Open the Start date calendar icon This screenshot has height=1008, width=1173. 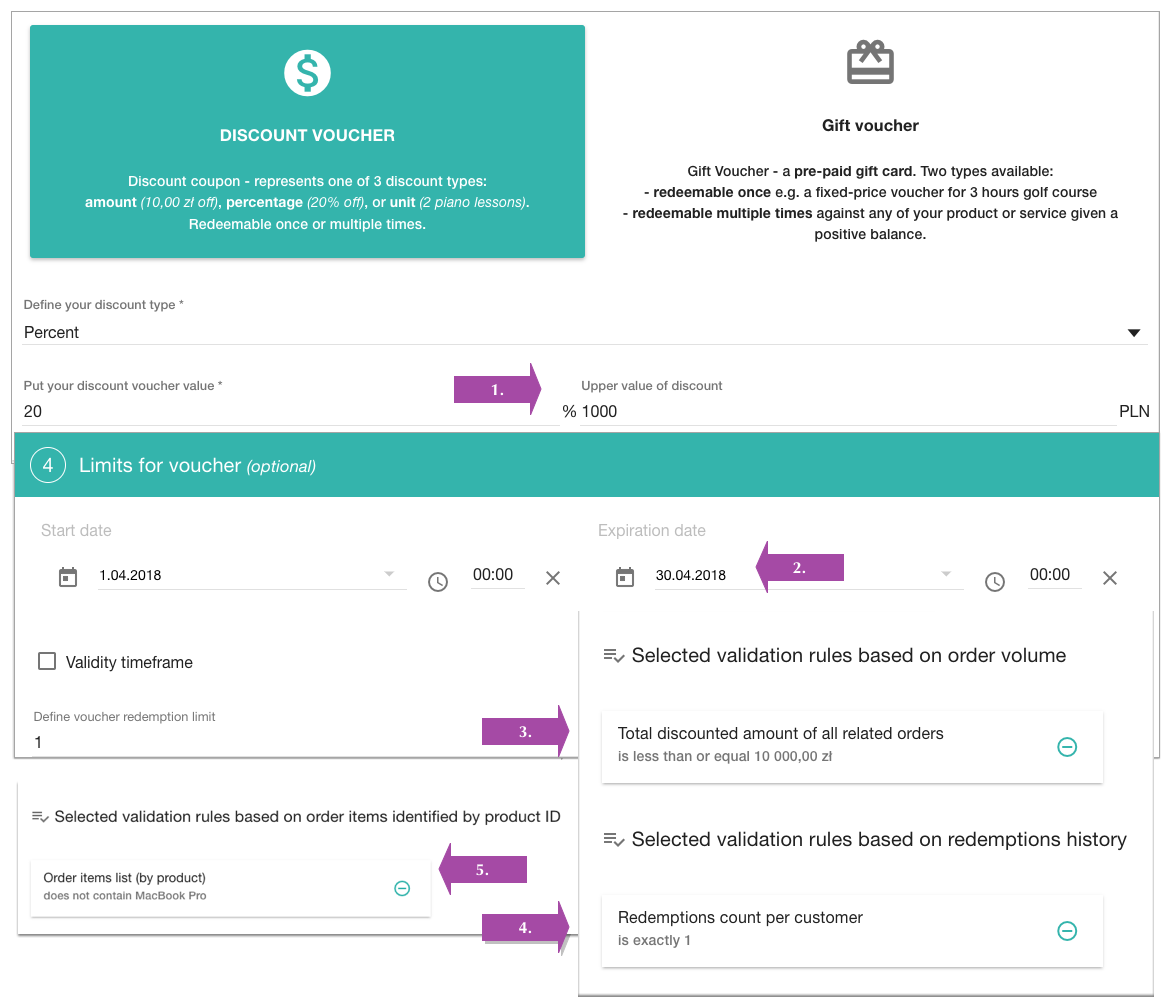(68, 577)
